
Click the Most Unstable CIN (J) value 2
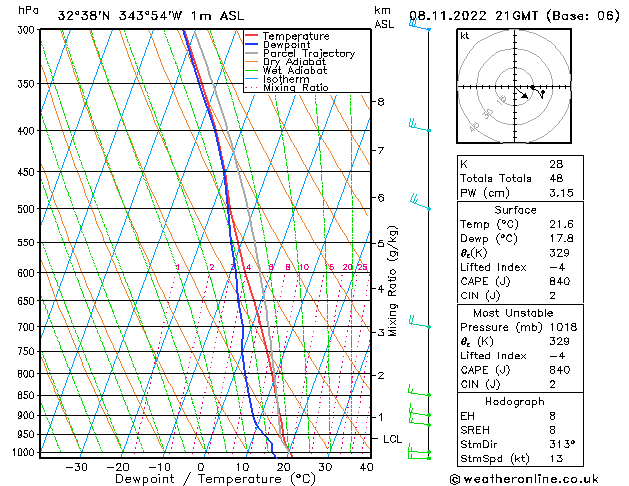click(x=552, y=384)
